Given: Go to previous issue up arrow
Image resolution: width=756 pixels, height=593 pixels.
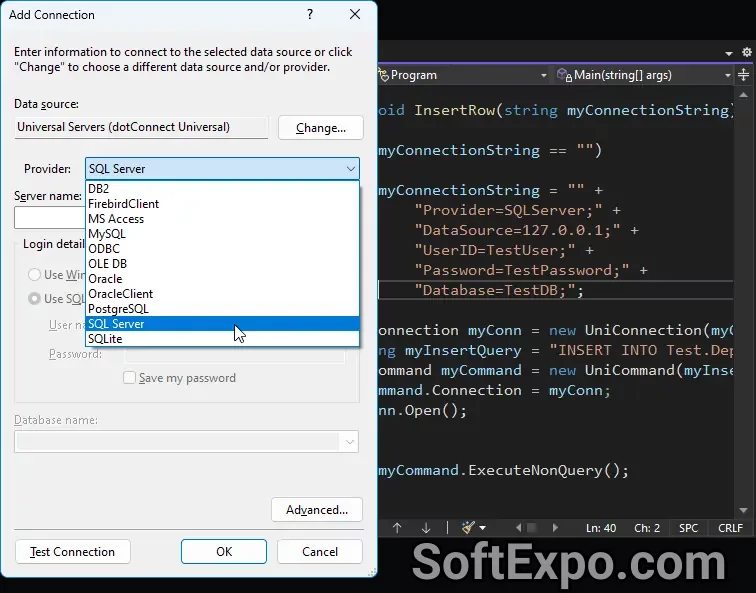Looking at the screenshot, I should [397, 528].
